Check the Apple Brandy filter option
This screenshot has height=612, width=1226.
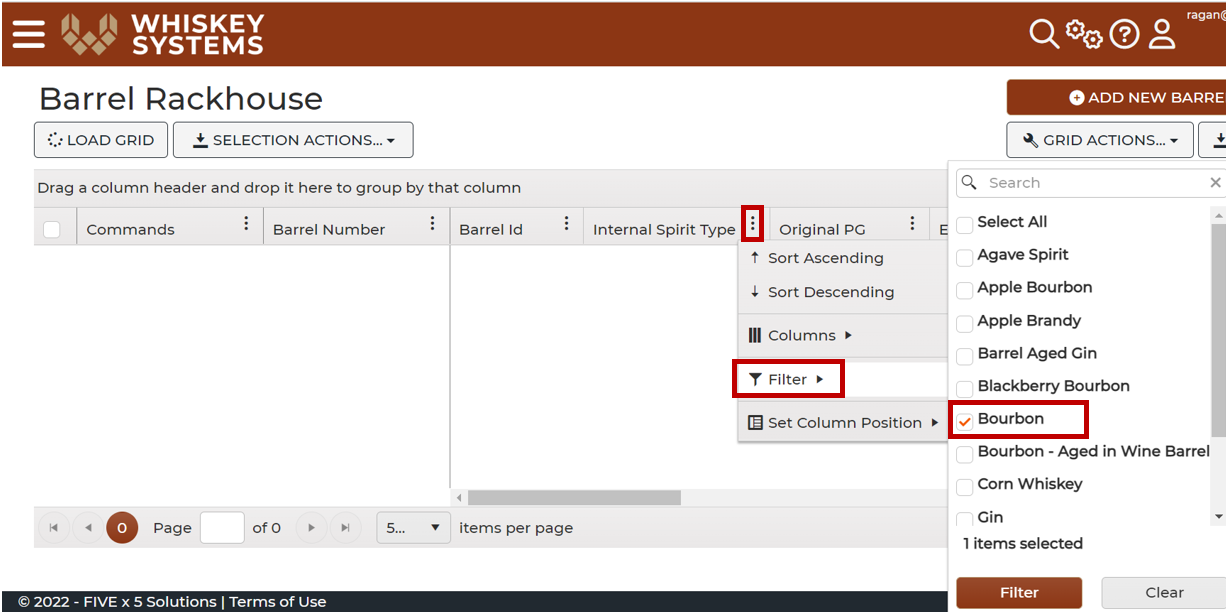[x=965, y=323]
